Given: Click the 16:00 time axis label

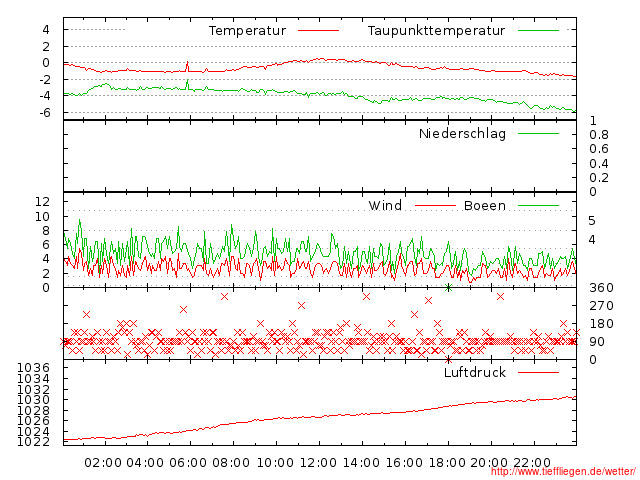Looking at the screenshot, I should [x=404, y=463].
